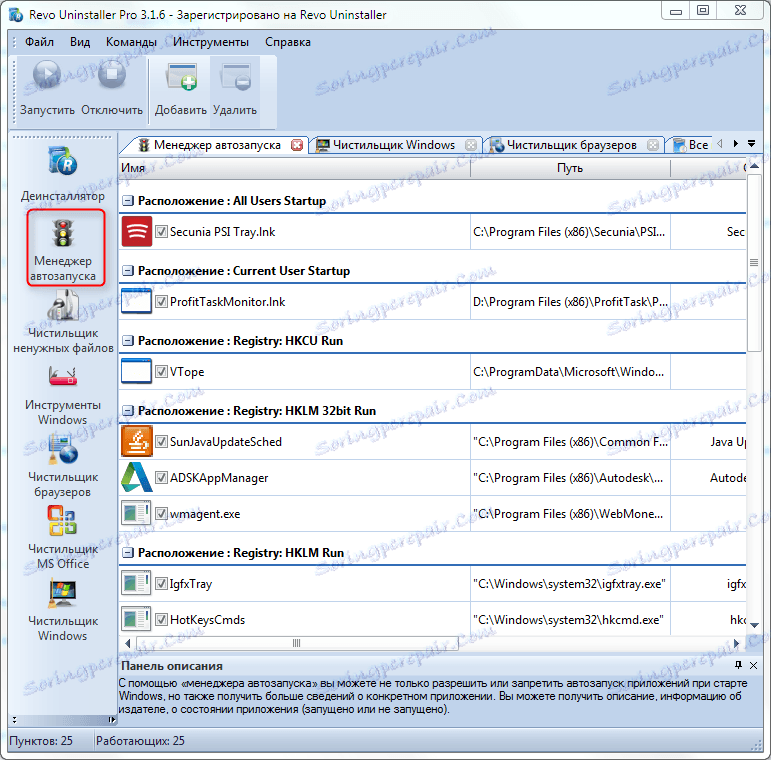The width and height of the screenshot is (771, 760).
Task: Close the Чистильщик Windows tab
Action: click(x=471, y=145)
